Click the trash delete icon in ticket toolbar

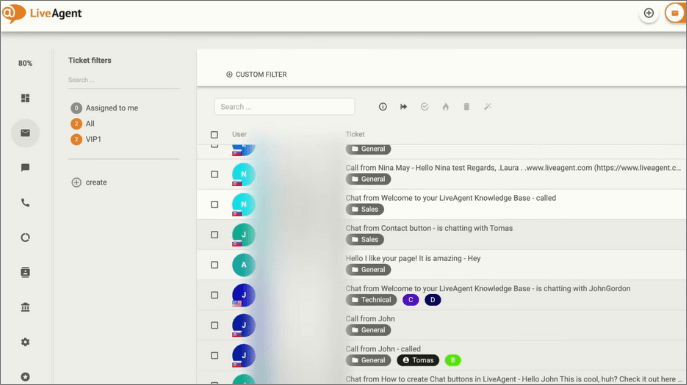pos(467,107)
